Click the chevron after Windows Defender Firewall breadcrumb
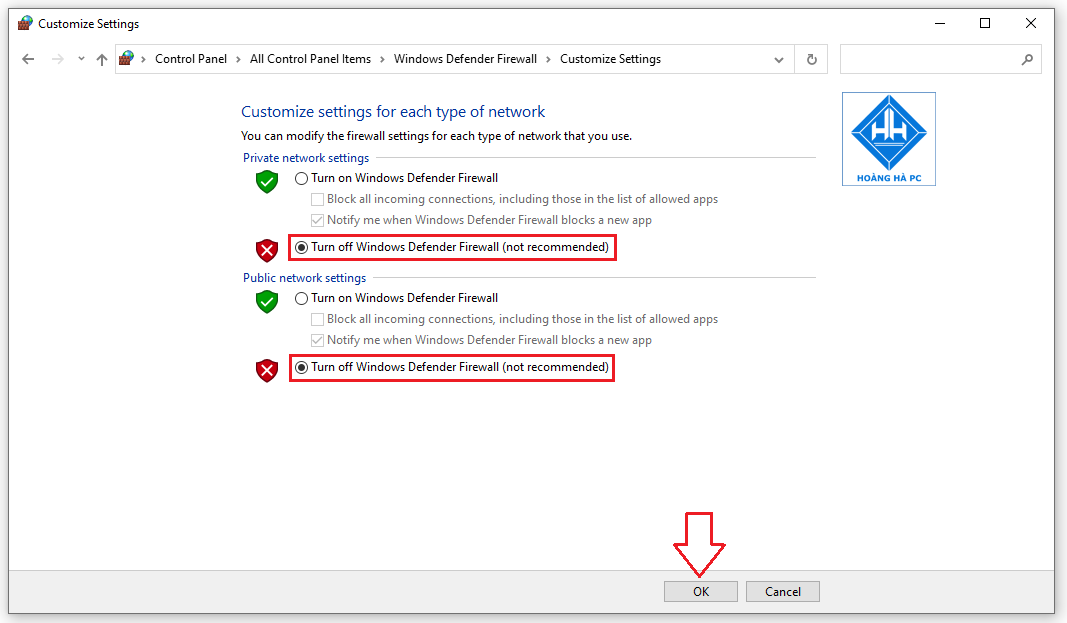The image size is (1067, 623). tap(547, 59)
